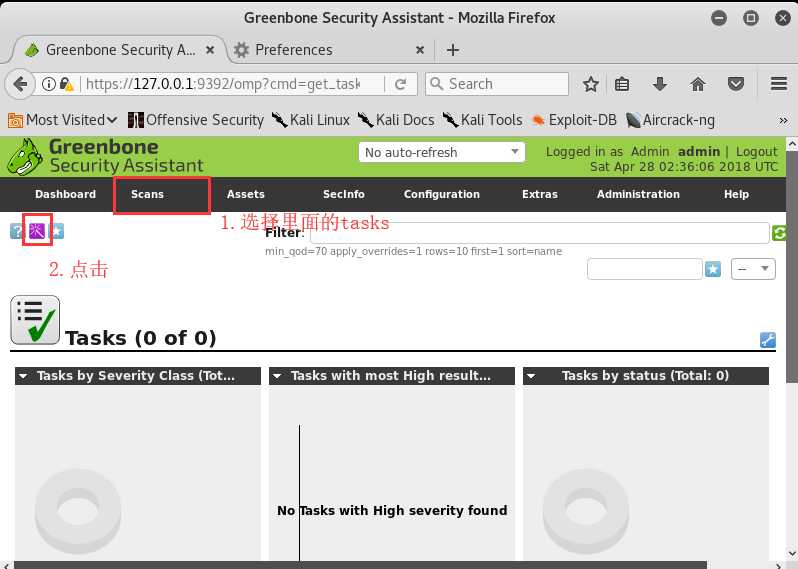
Task: Open the Administration menu
Action: (x=638, y=194)
